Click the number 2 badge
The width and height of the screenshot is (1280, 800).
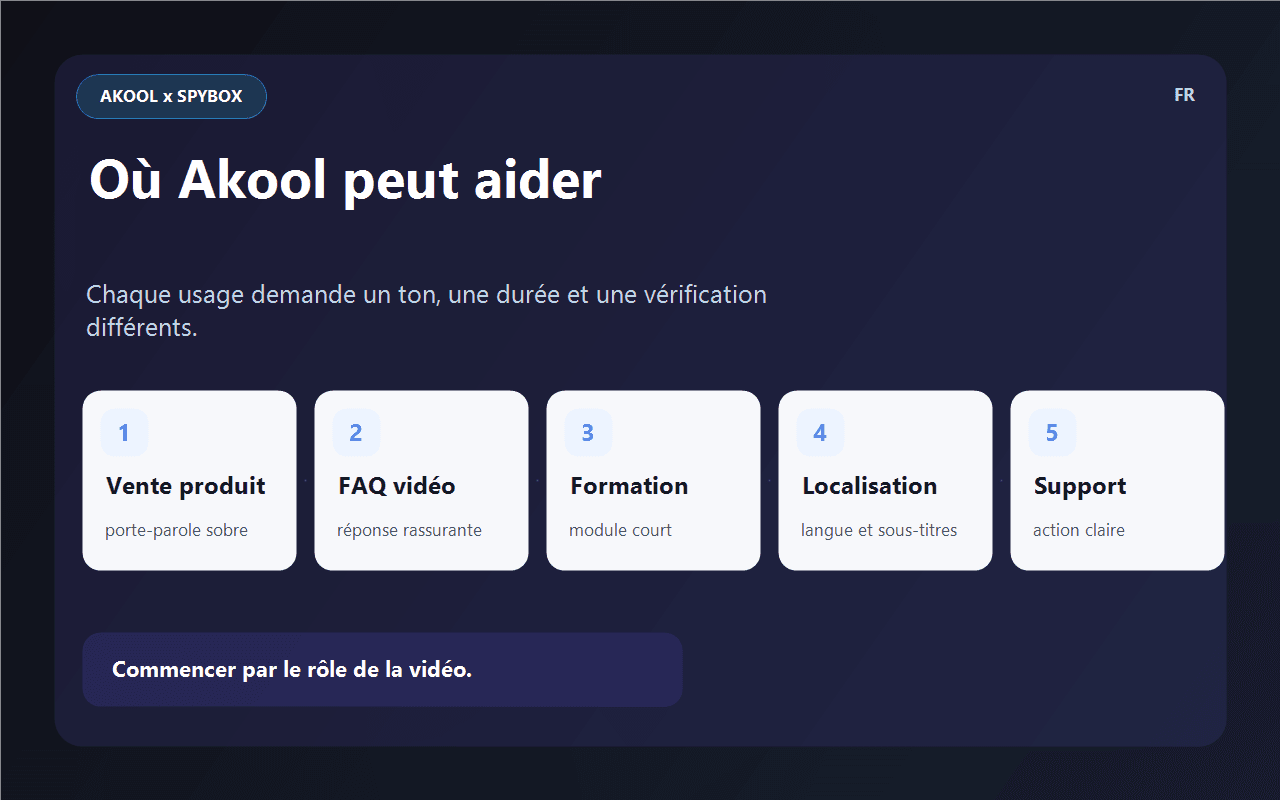(x=356, y=433)
